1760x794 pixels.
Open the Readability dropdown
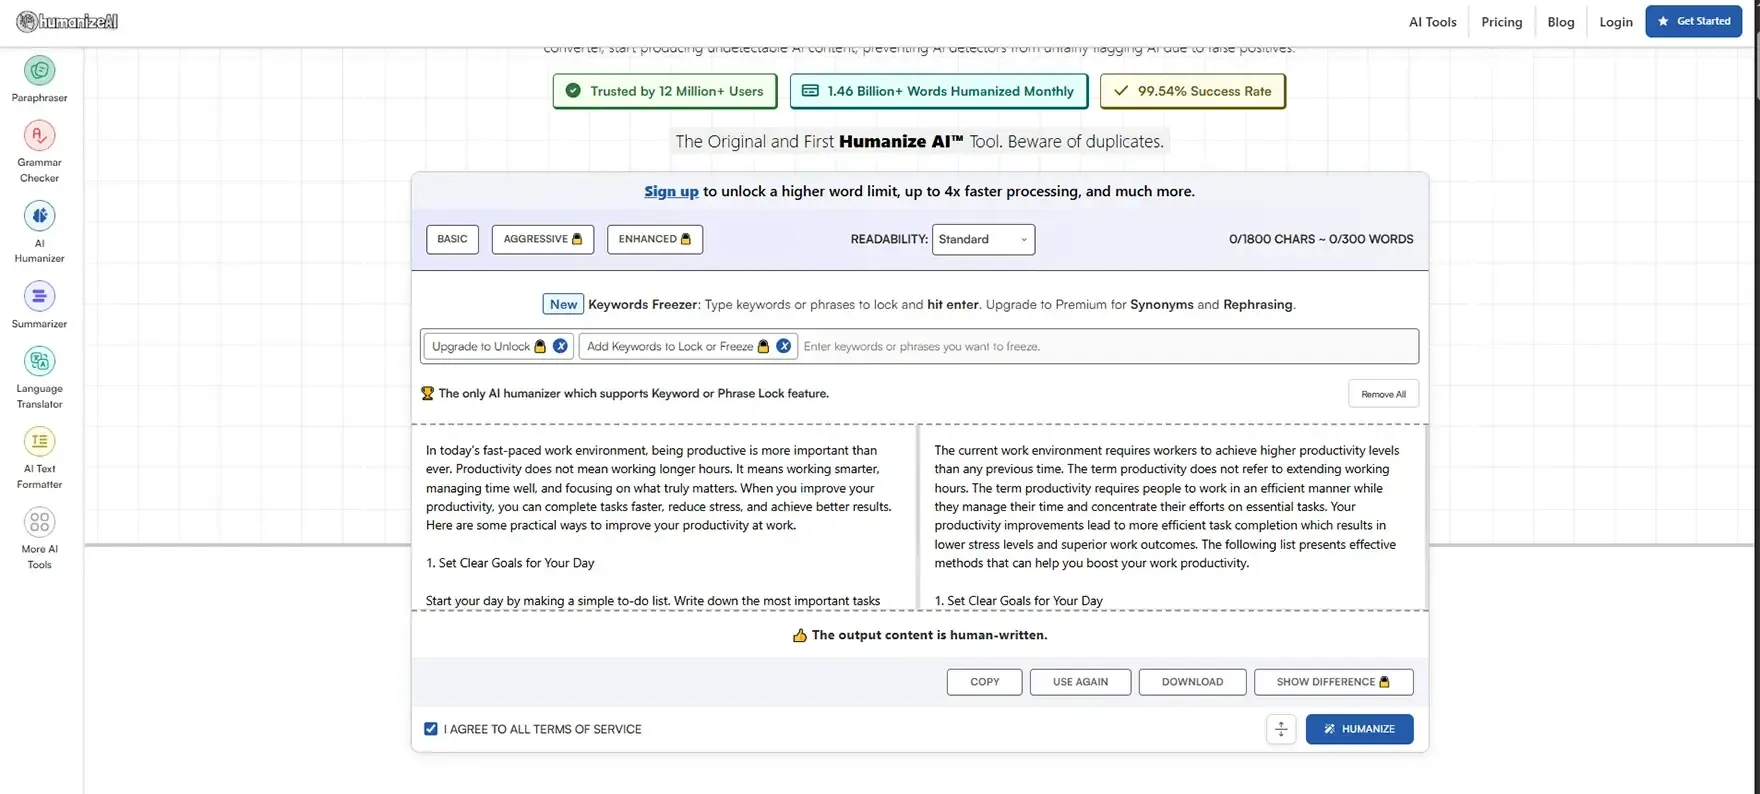(983, 239)
